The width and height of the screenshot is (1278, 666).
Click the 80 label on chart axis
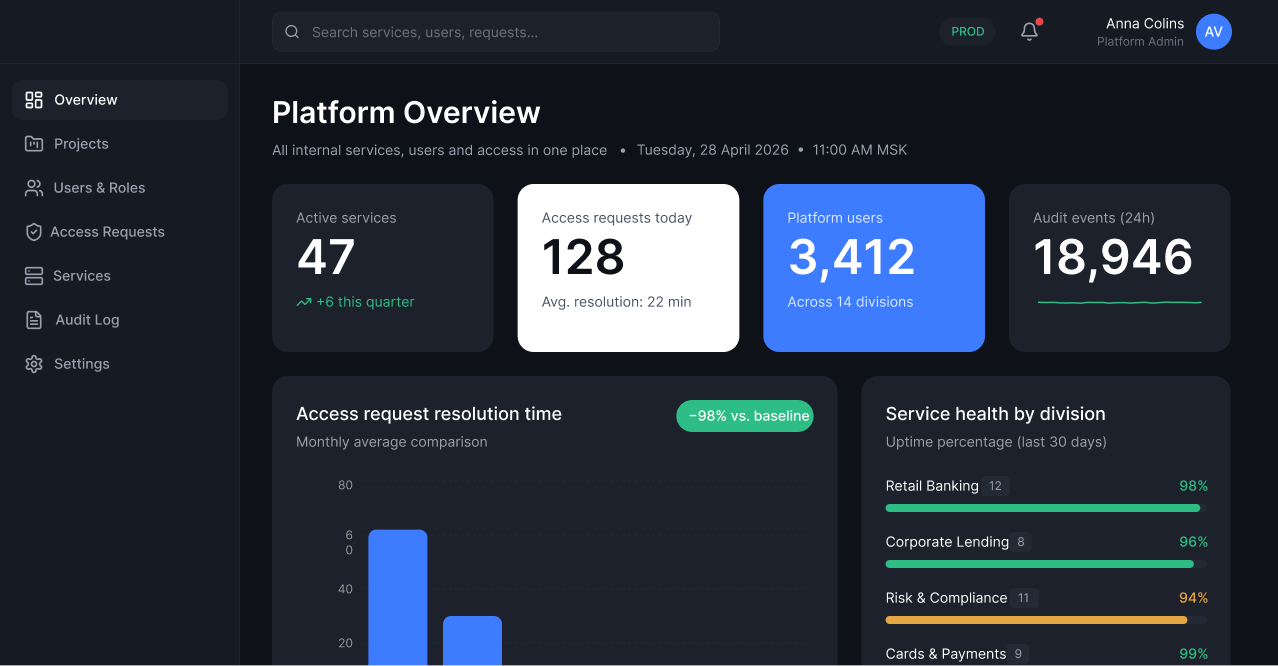coord(345,485)
